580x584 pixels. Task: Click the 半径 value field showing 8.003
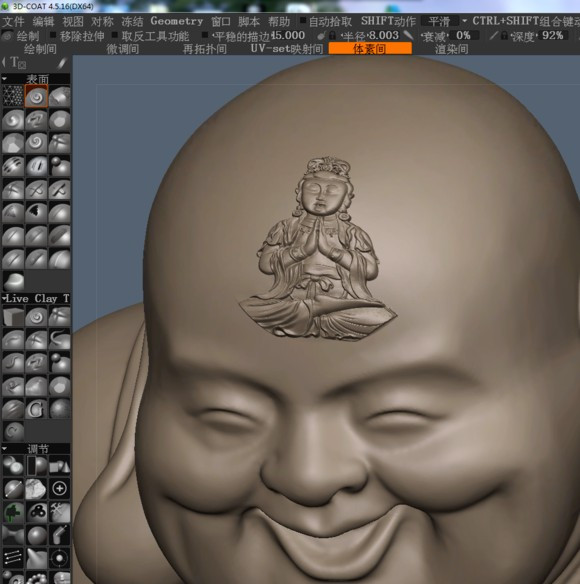click(x=384, y=35)
